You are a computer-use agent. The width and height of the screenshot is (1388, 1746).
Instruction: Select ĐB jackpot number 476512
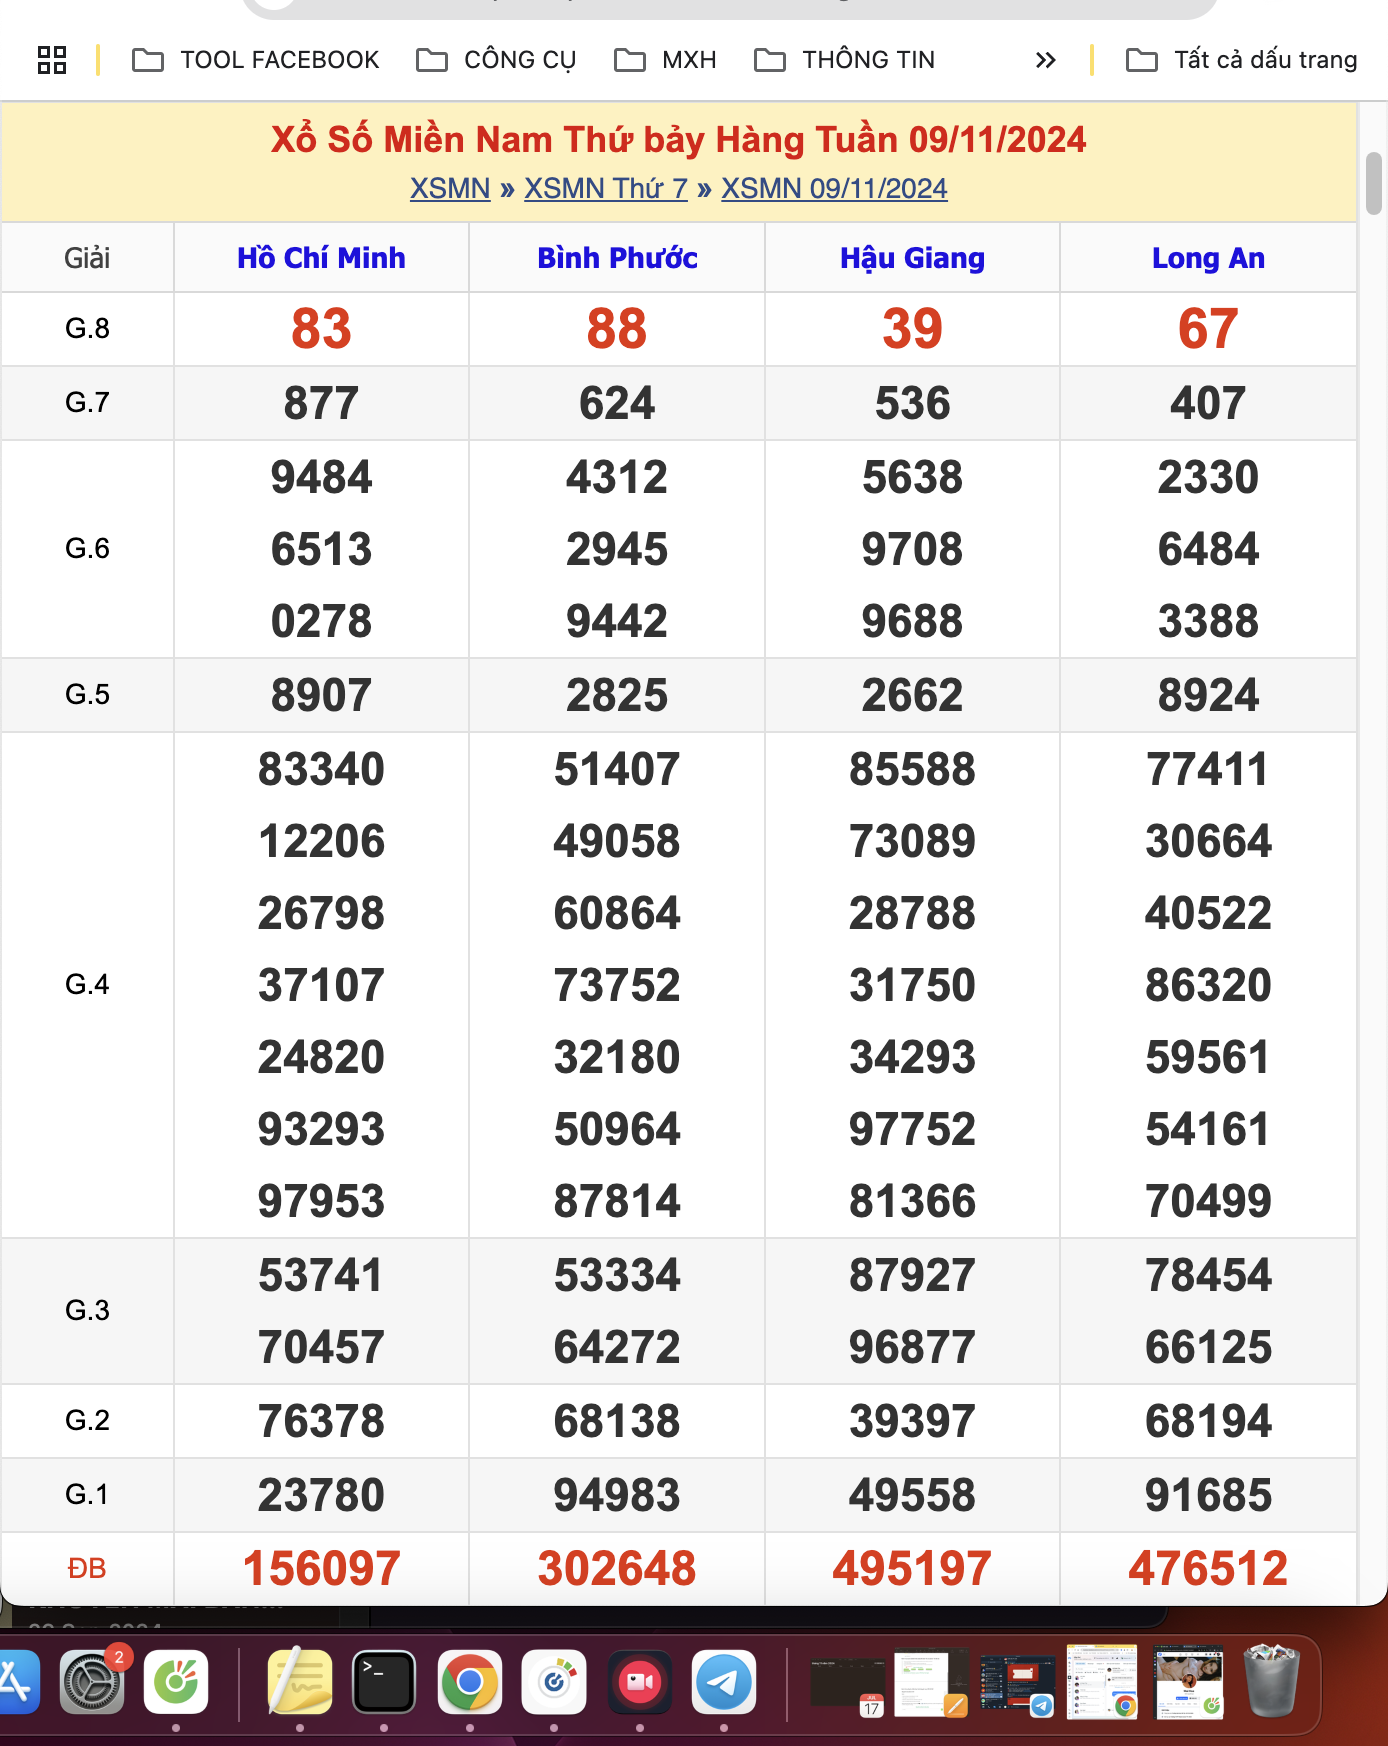pyautogui.click(x=1208, y=1568)
